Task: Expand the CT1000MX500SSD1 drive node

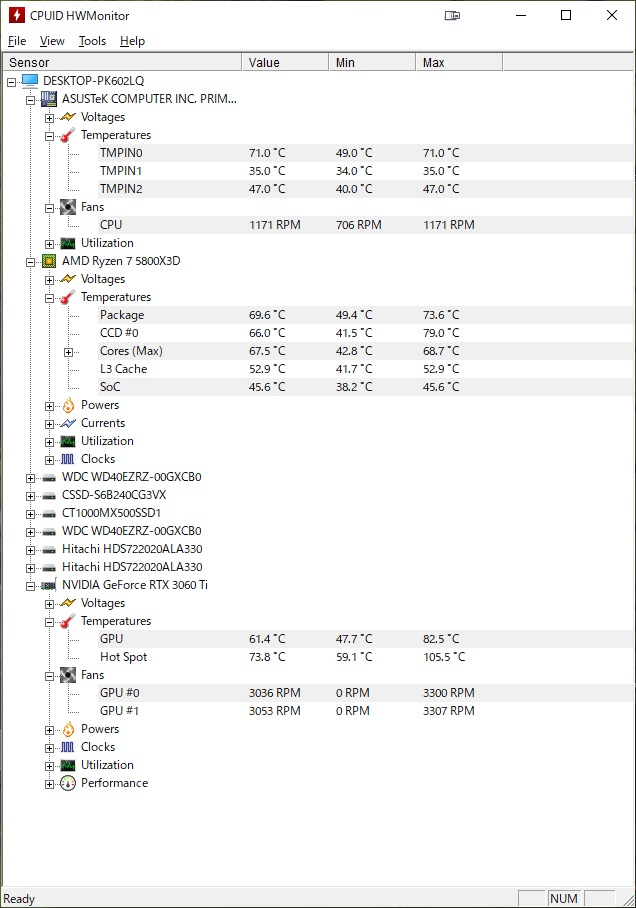Action: click(30, 514)
